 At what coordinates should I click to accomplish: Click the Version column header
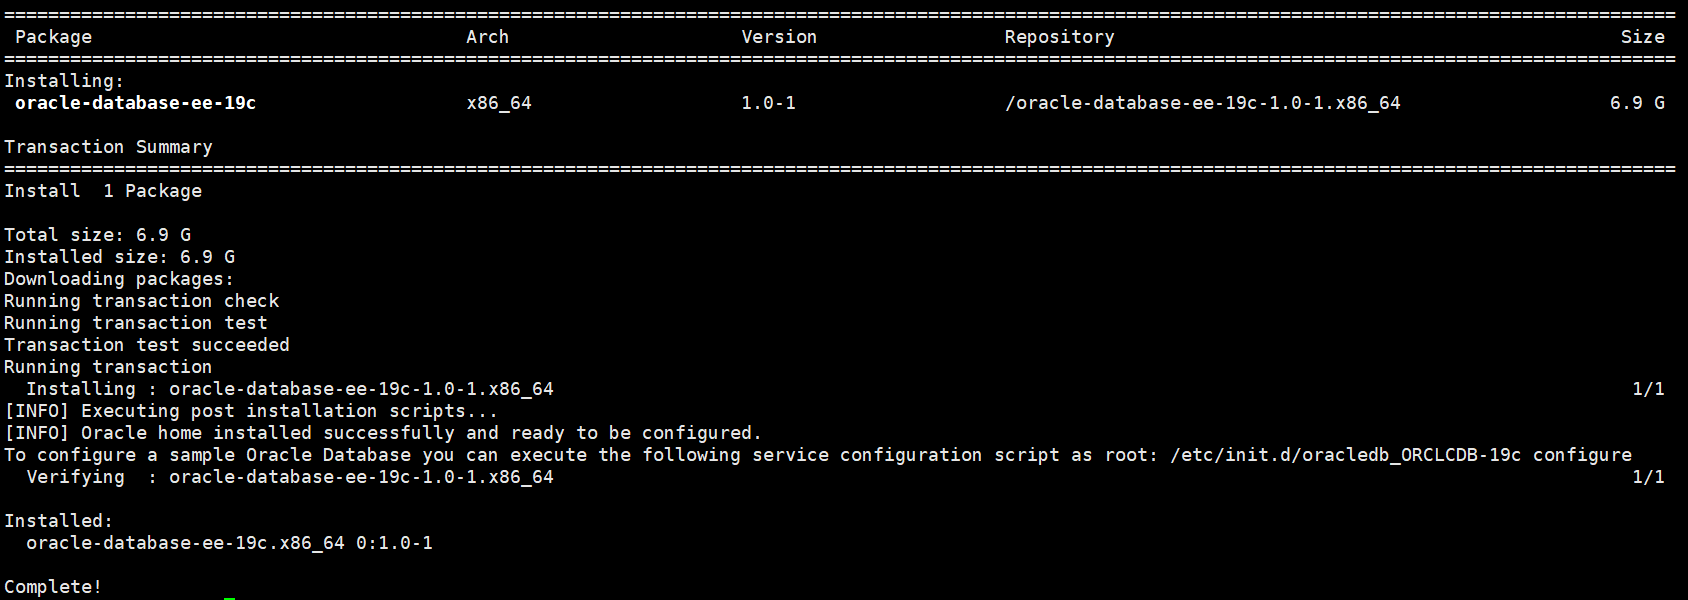[x=778, y=37]
